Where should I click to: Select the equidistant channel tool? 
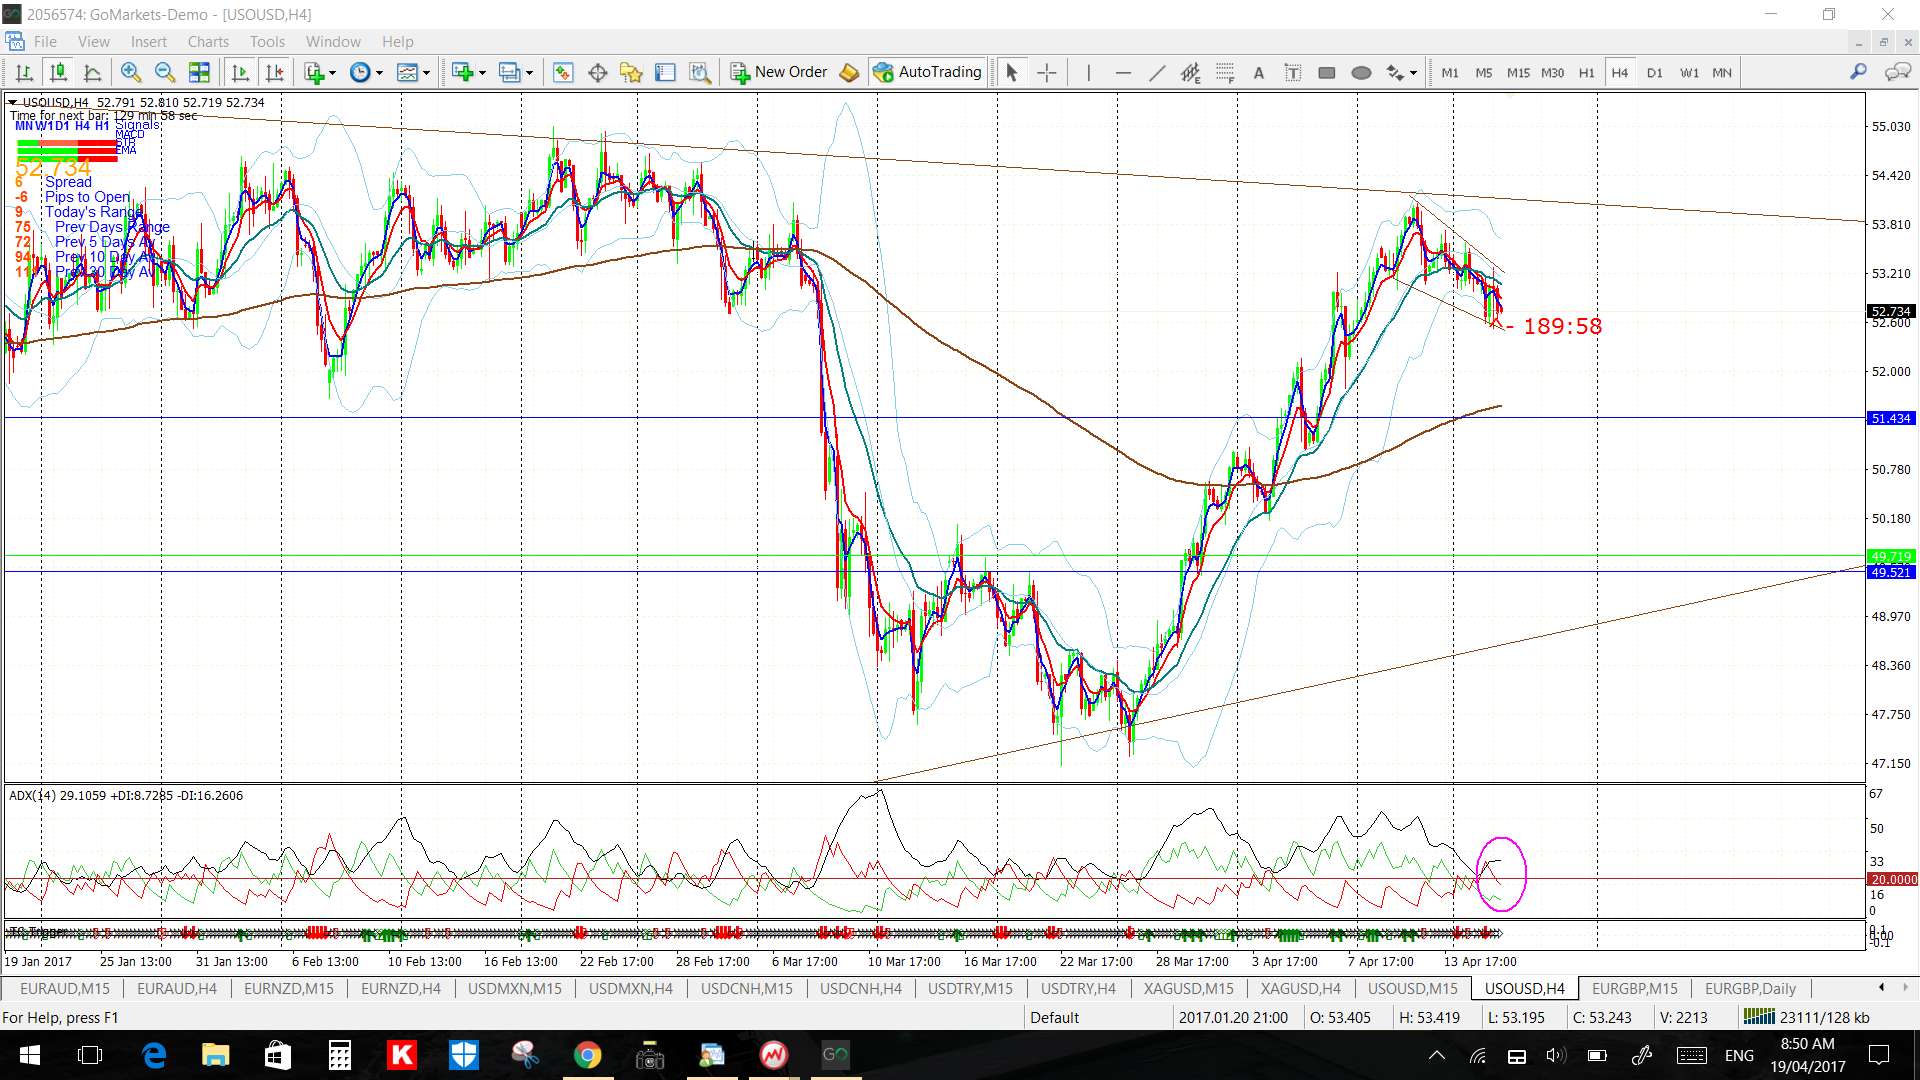pyautogui.click(x=1190, y=72)
